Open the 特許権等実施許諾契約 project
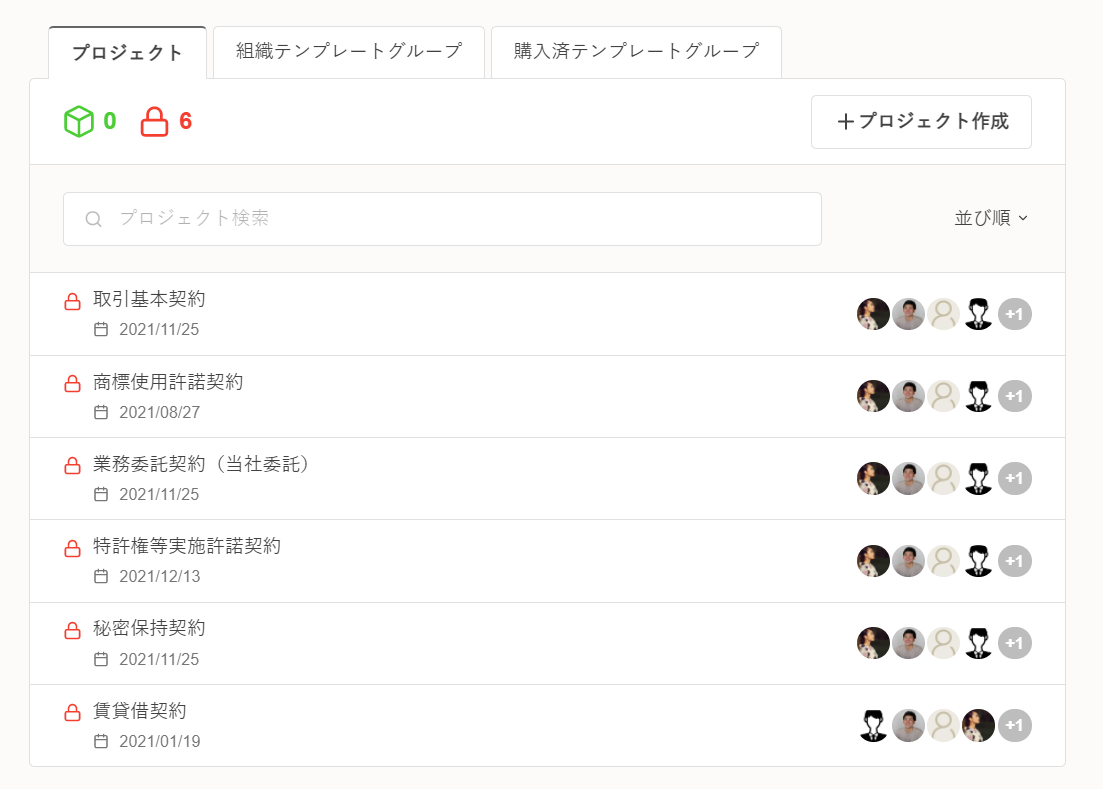The image size is (1103, 789). [187, 547]
